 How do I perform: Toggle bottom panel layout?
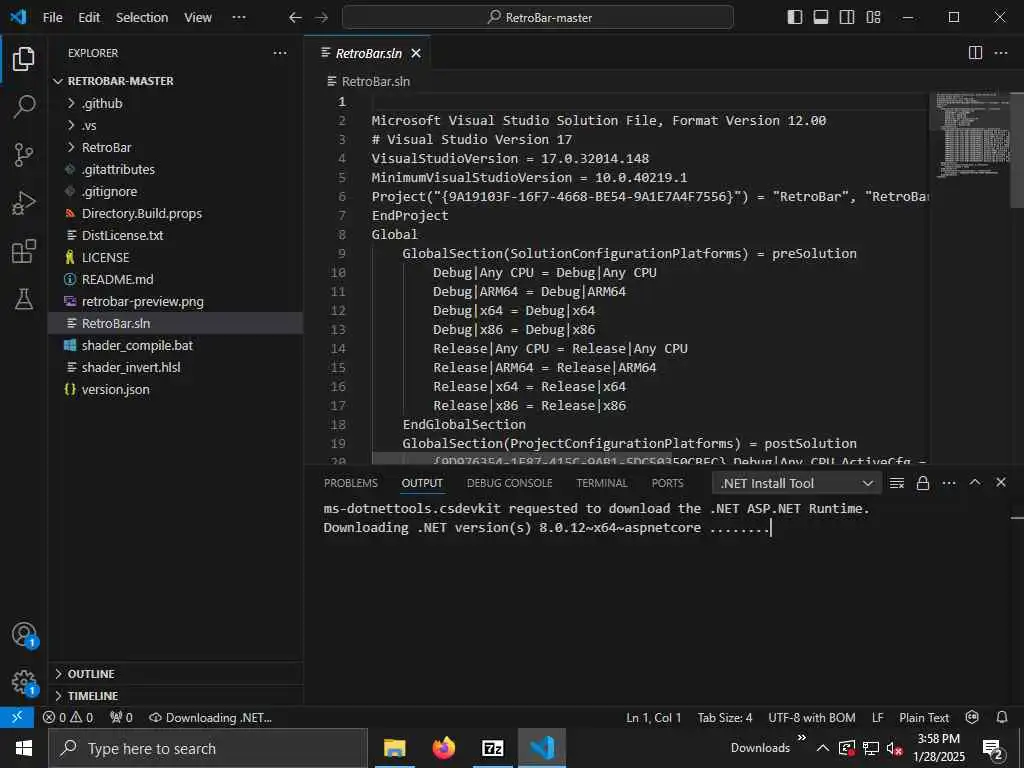coord(821,17)
